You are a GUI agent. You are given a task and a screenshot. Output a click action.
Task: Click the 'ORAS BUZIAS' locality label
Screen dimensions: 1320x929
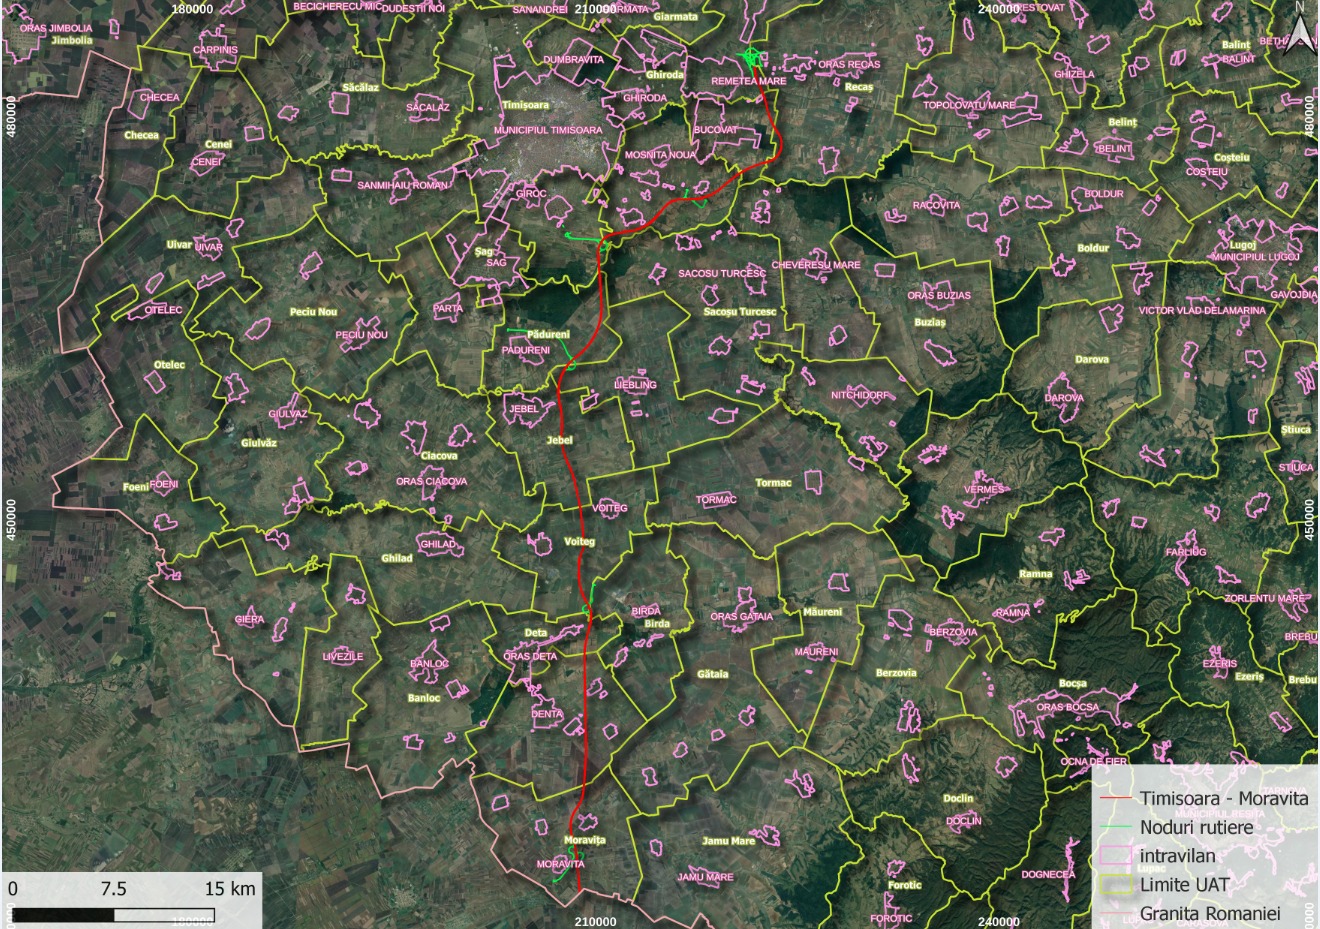[939, 296]
